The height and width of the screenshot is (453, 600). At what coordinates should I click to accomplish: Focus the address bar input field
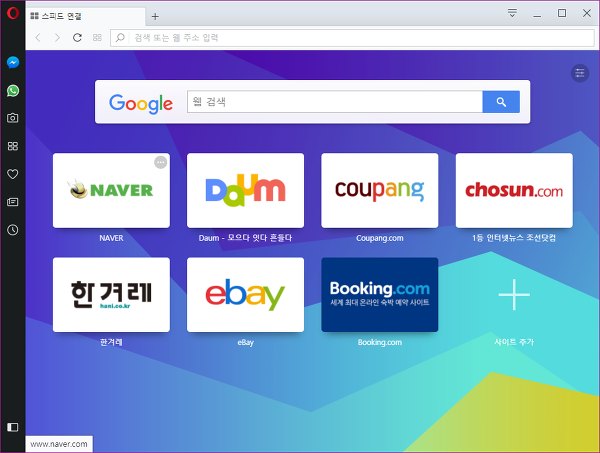[x=352, y=37]
